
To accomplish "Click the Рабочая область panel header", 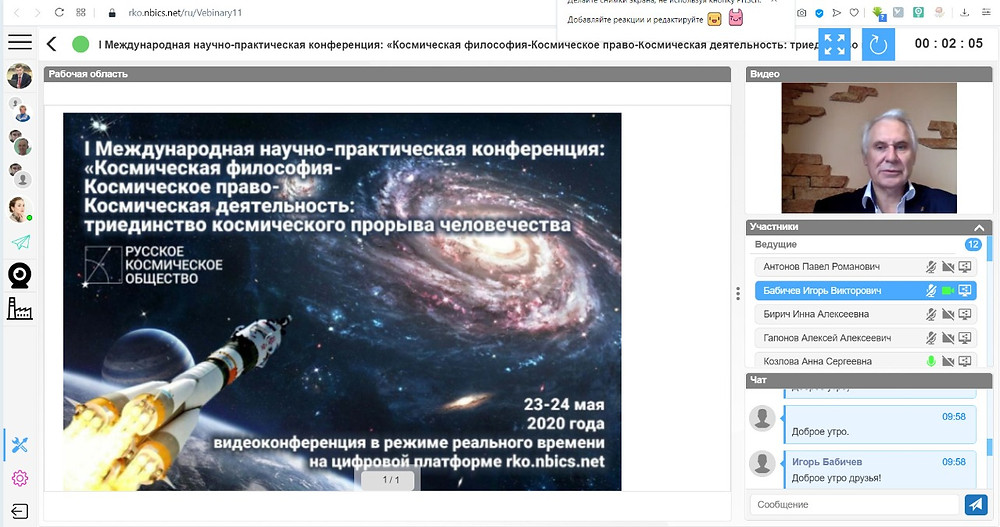I will (x=387, y=74).
